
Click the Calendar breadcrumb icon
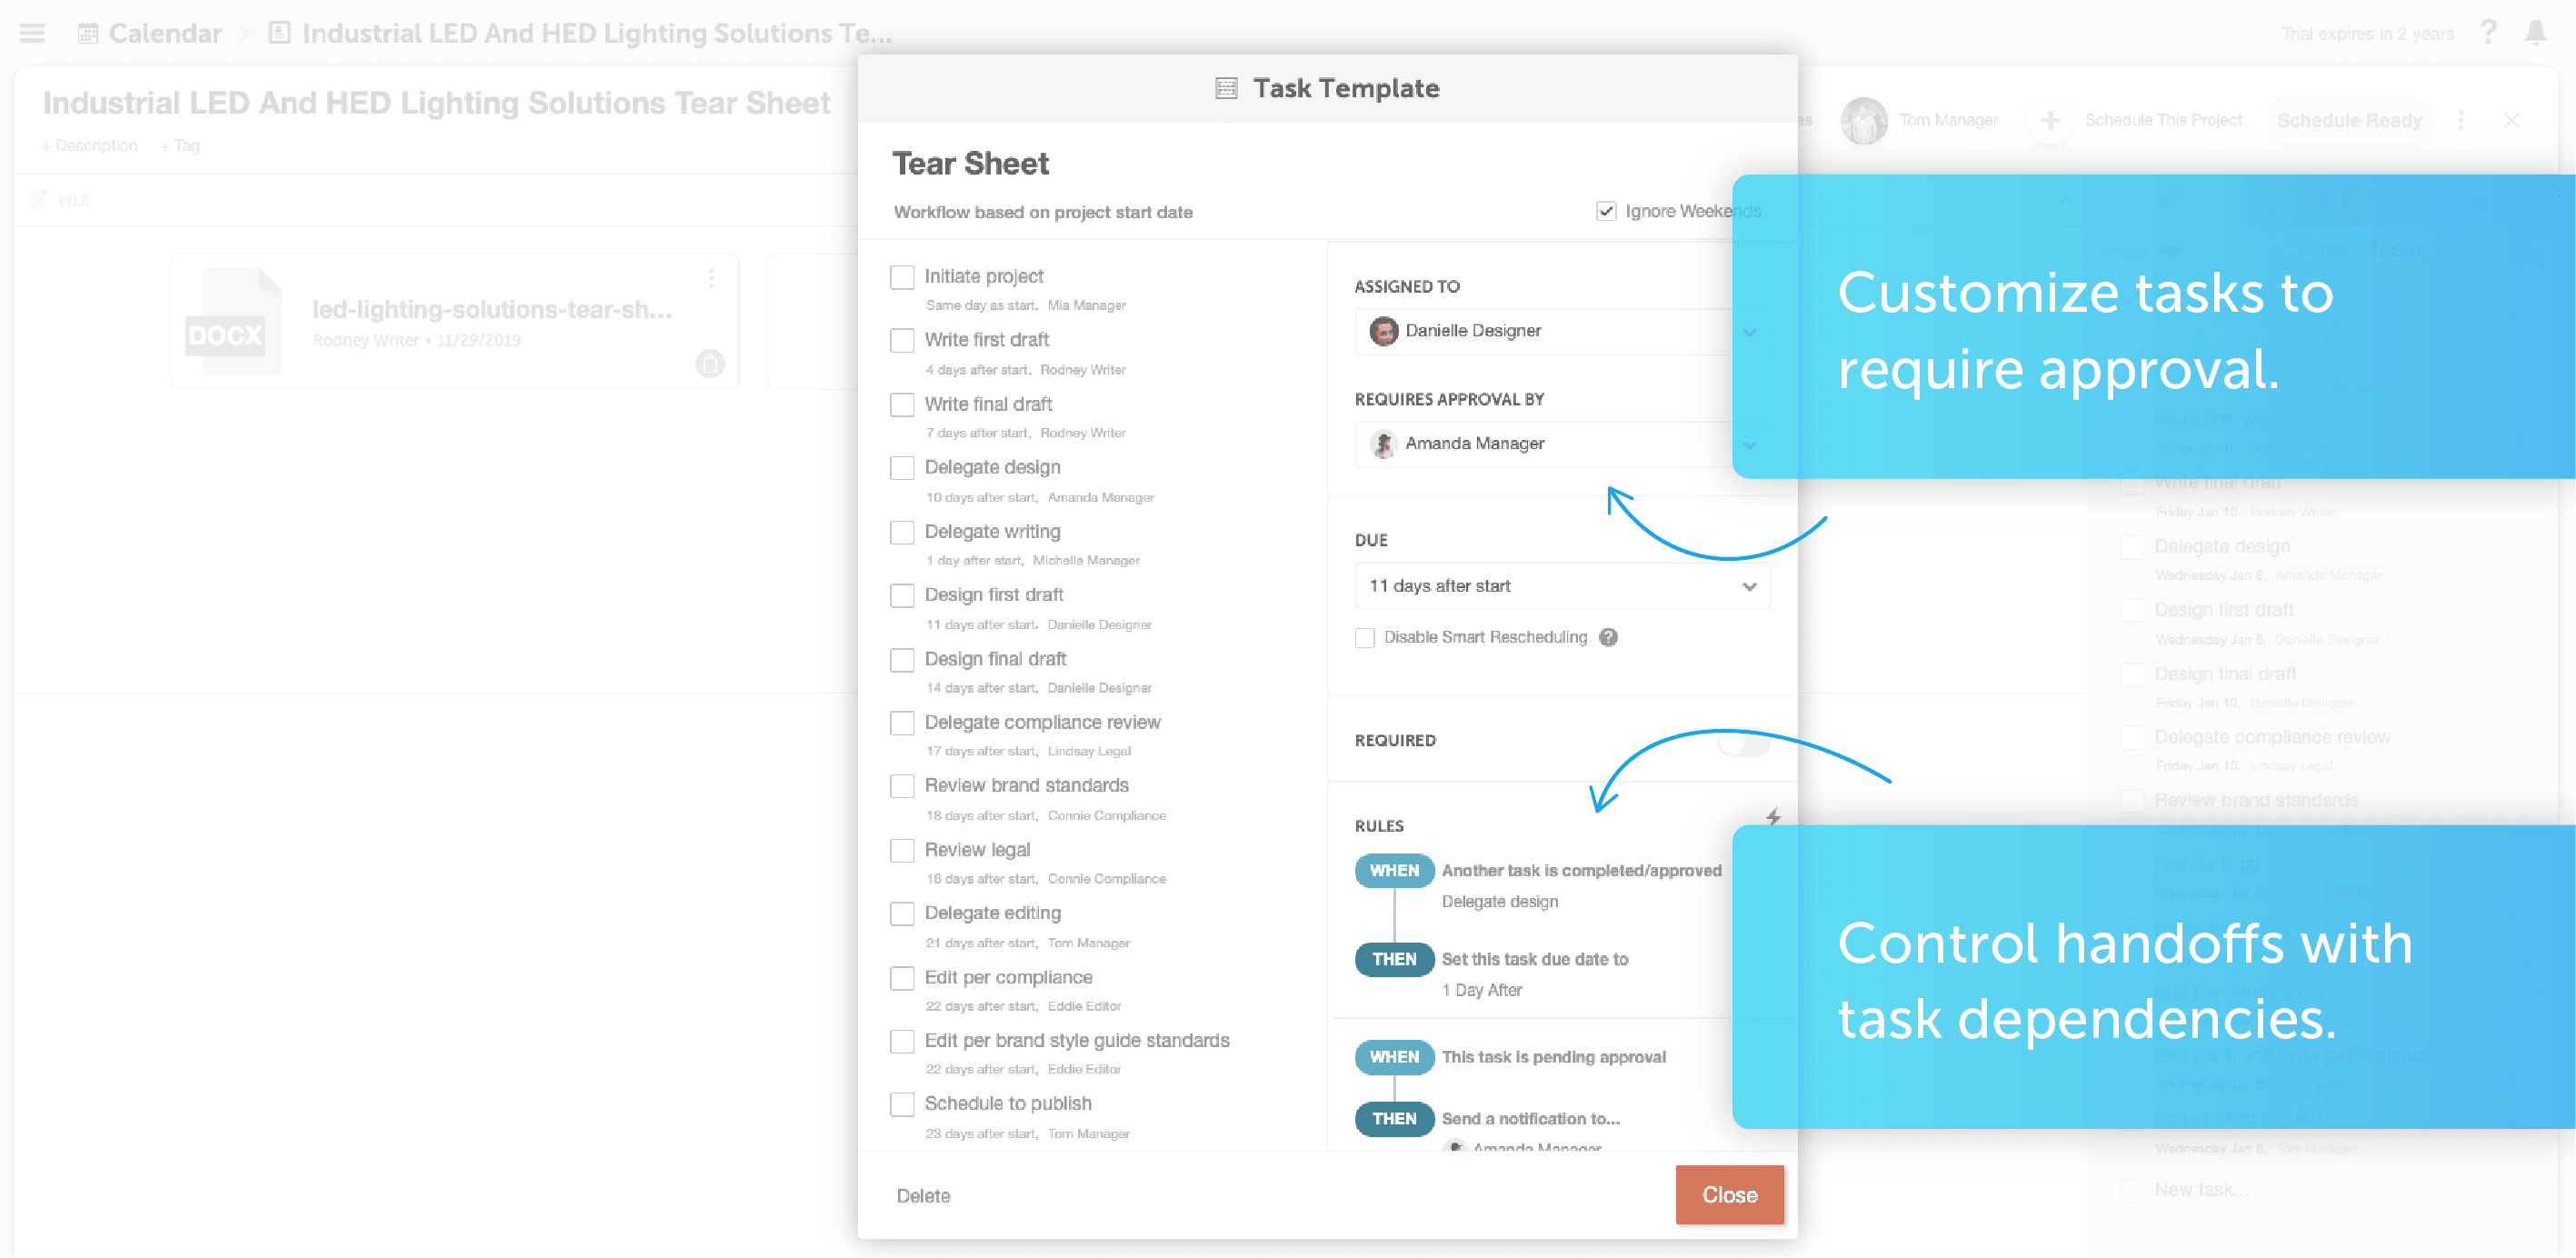tap(88, 33)
